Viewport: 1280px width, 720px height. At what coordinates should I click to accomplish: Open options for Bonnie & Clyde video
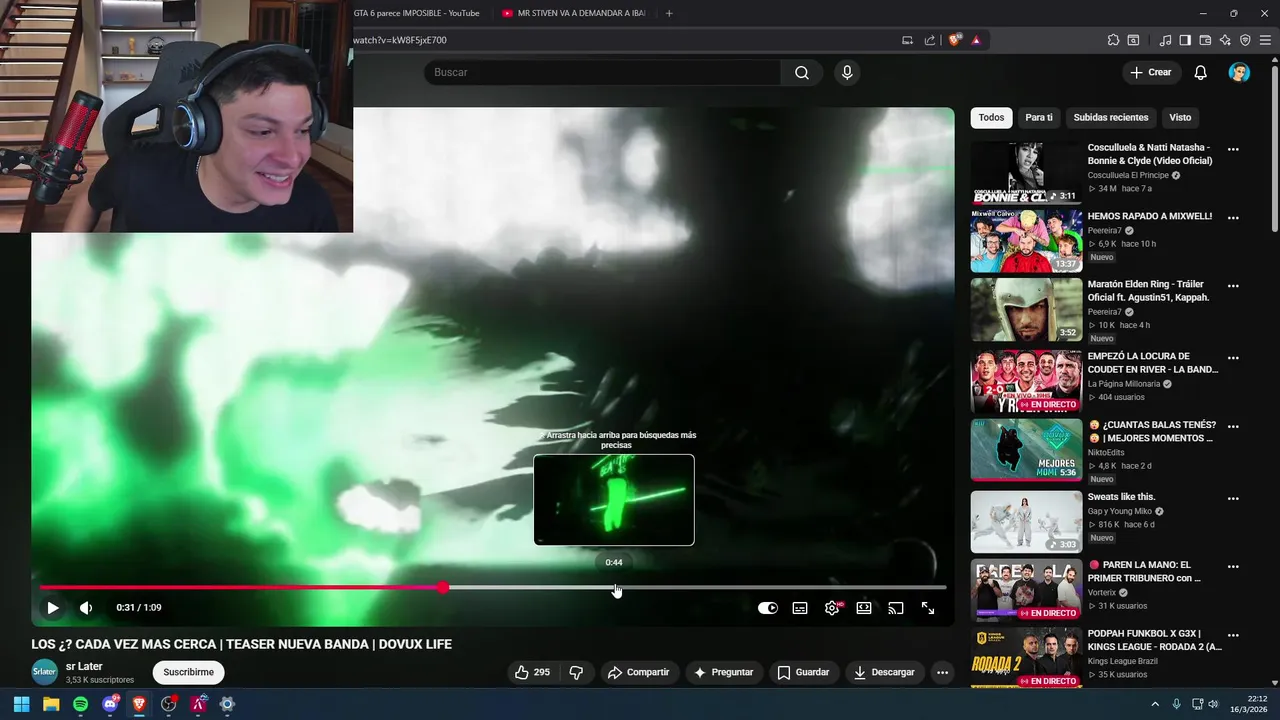[1233, 150]
